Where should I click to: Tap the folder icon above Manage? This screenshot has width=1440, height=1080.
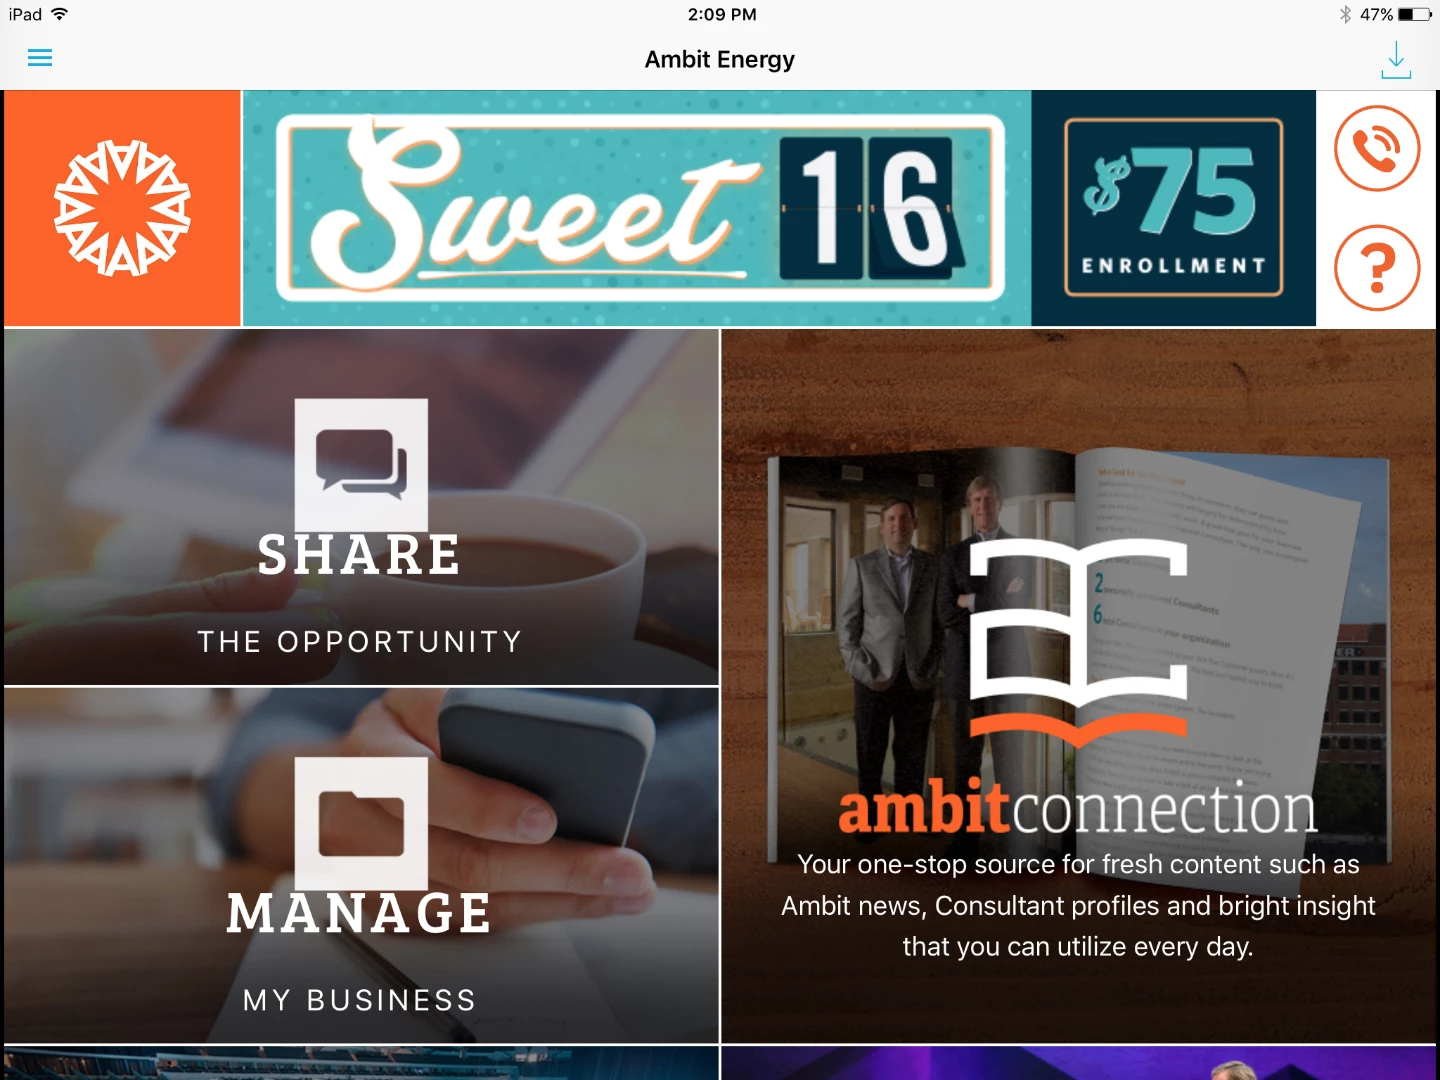tap(361, 823)
